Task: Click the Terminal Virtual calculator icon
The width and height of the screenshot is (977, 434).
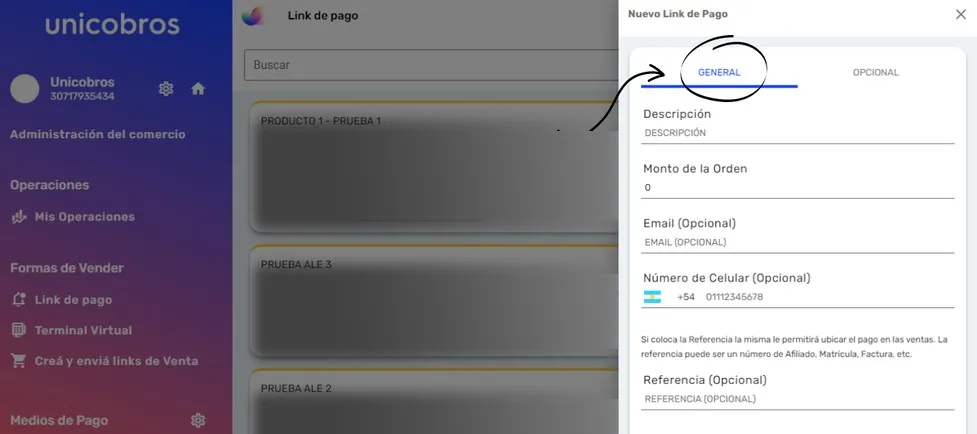Action: 19,330
